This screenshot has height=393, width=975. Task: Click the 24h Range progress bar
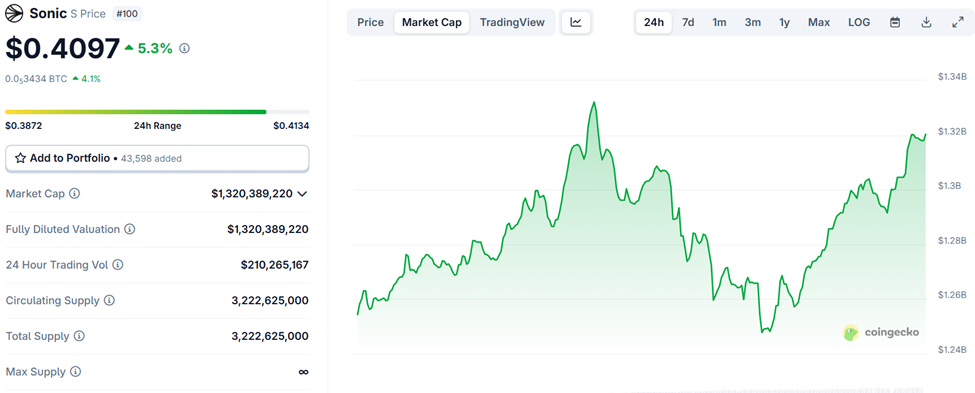[x=157, y=112]
